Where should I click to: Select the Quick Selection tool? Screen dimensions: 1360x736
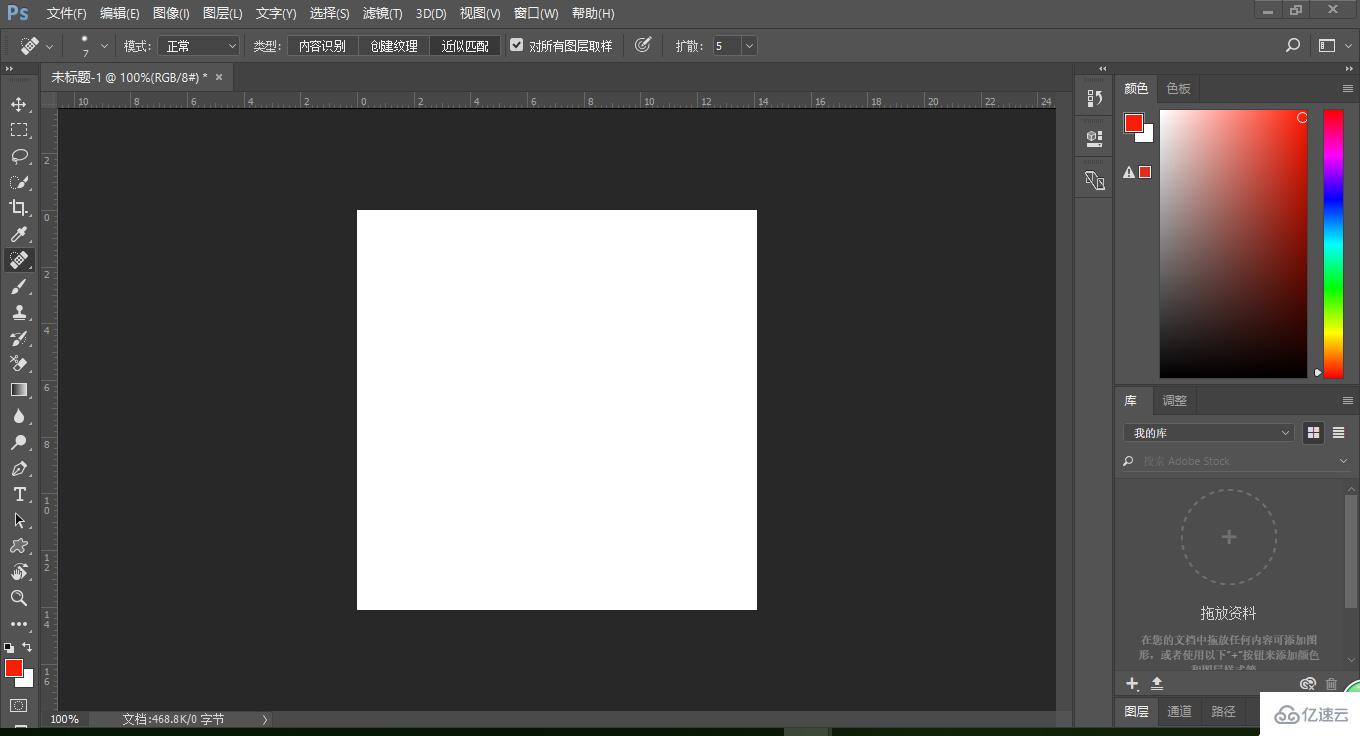click(x=19, y=182)
